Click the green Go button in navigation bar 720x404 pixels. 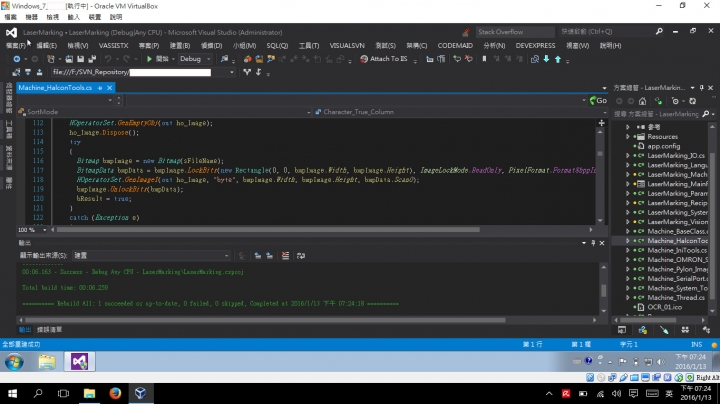(598, 101)
